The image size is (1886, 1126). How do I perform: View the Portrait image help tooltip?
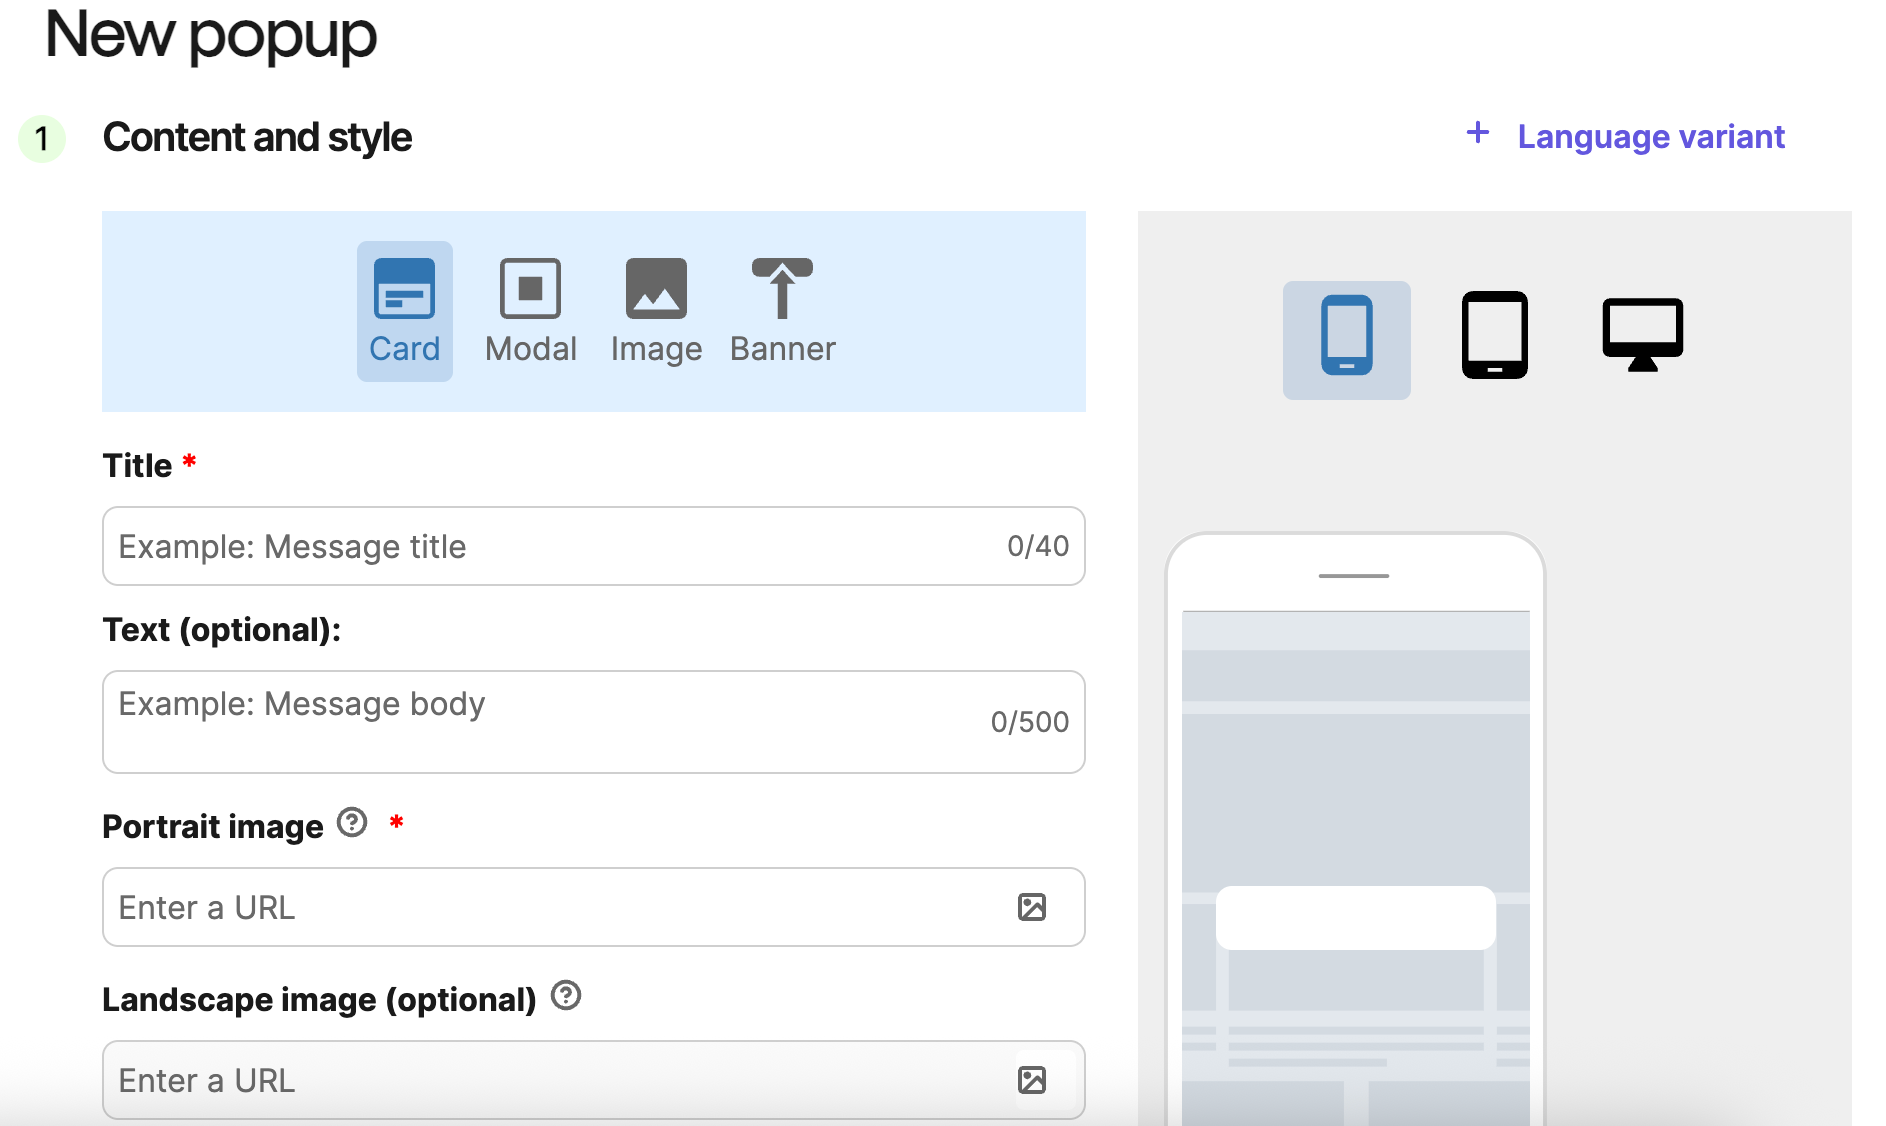tap(351, 822)
